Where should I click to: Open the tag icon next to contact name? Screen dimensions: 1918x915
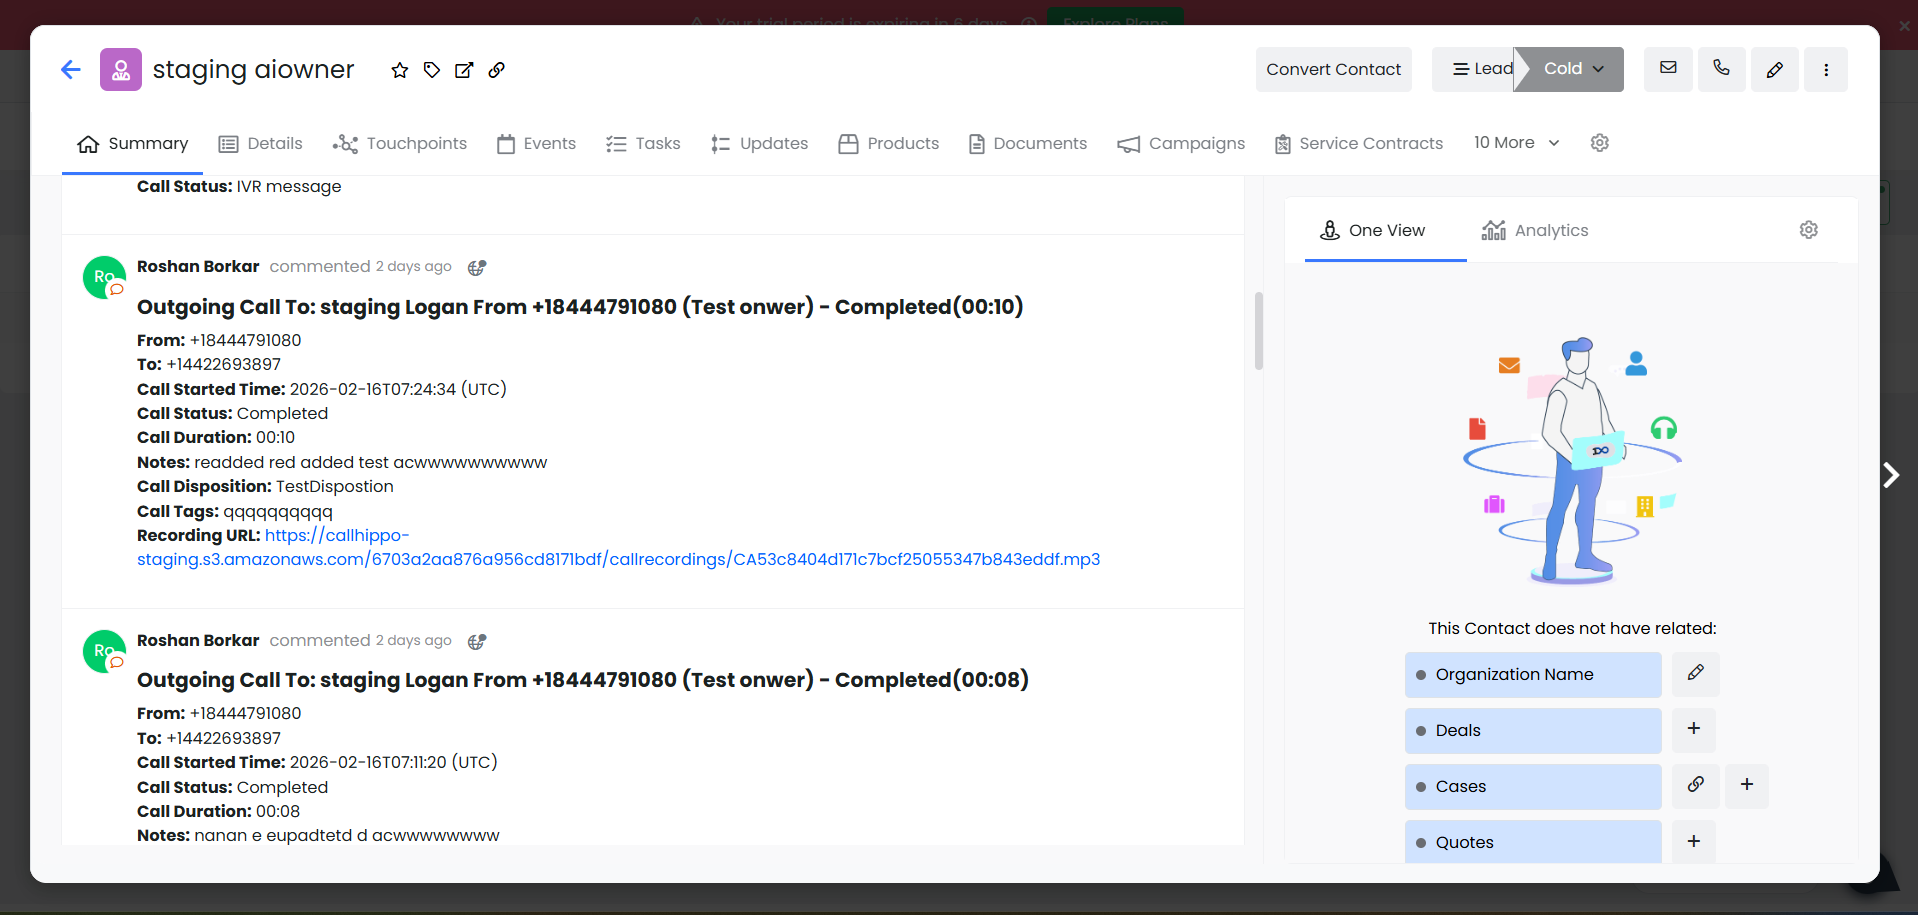click(x=432, y=70)
